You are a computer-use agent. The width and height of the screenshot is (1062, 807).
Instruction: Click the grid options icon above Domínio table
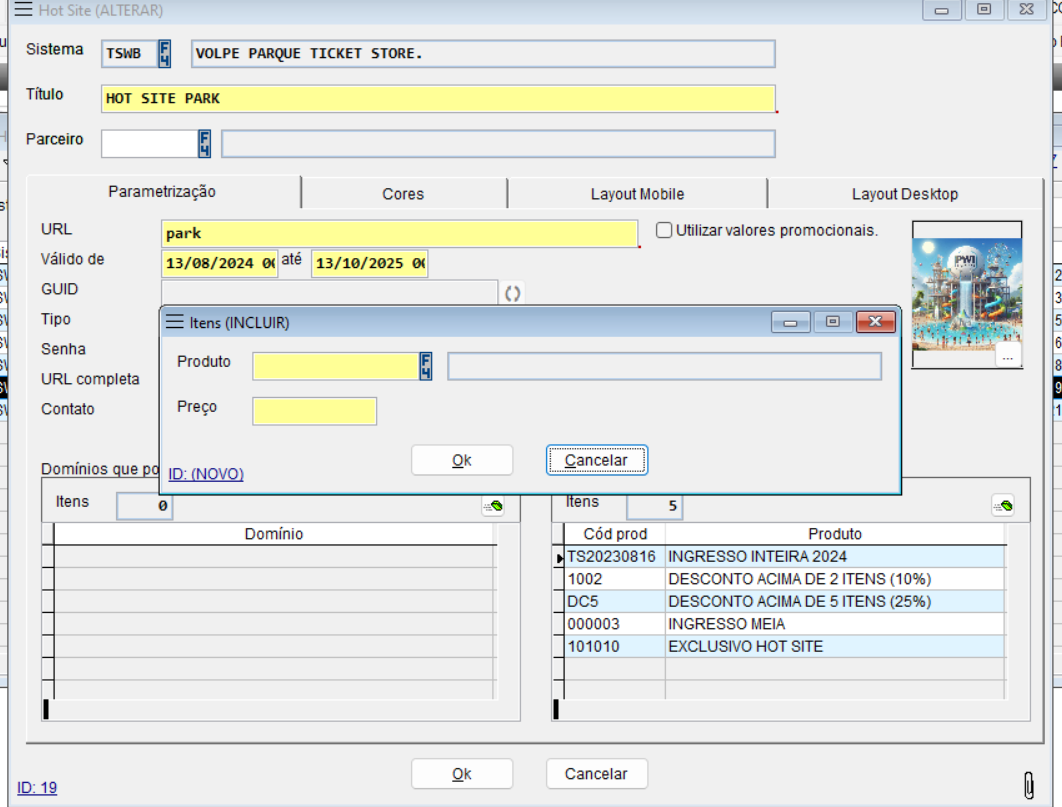click(x=492, y=506)
